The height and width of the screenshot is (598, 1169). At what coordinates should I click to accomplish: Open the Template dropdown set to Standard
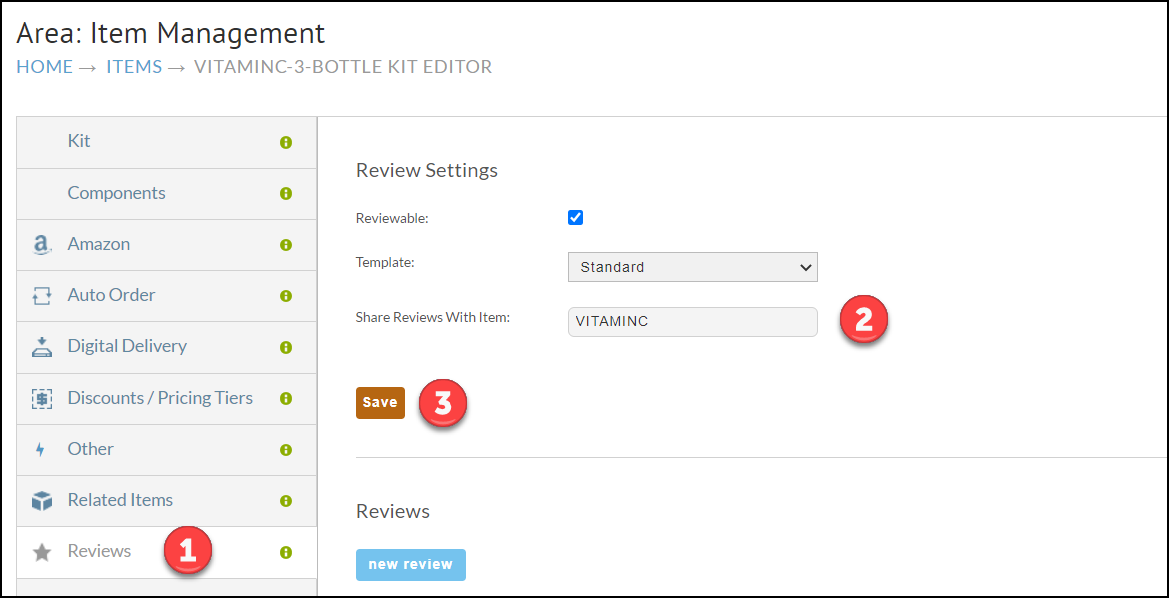693,267
